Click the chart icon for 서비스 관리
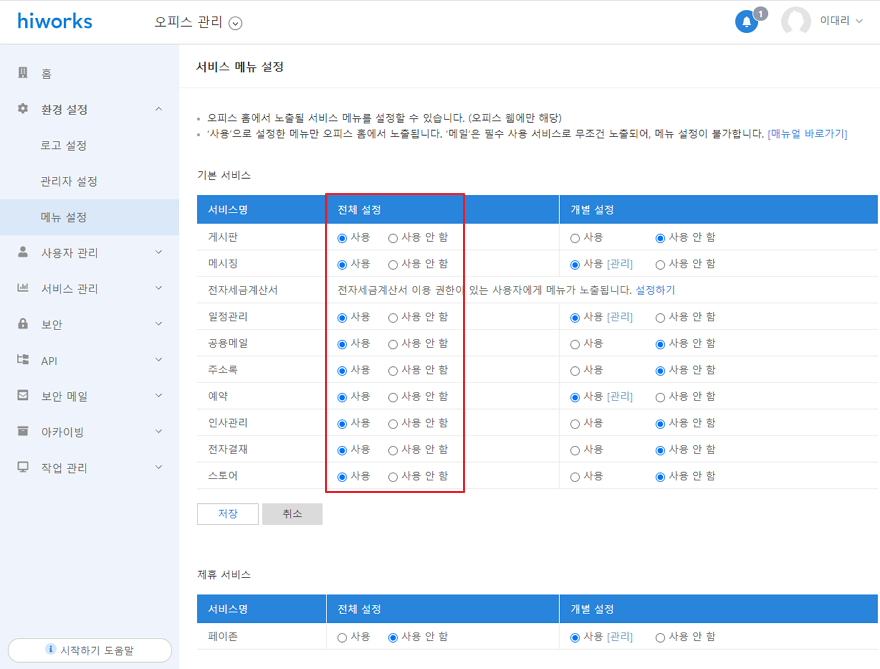880x669 pixels. tap(23, 288)
